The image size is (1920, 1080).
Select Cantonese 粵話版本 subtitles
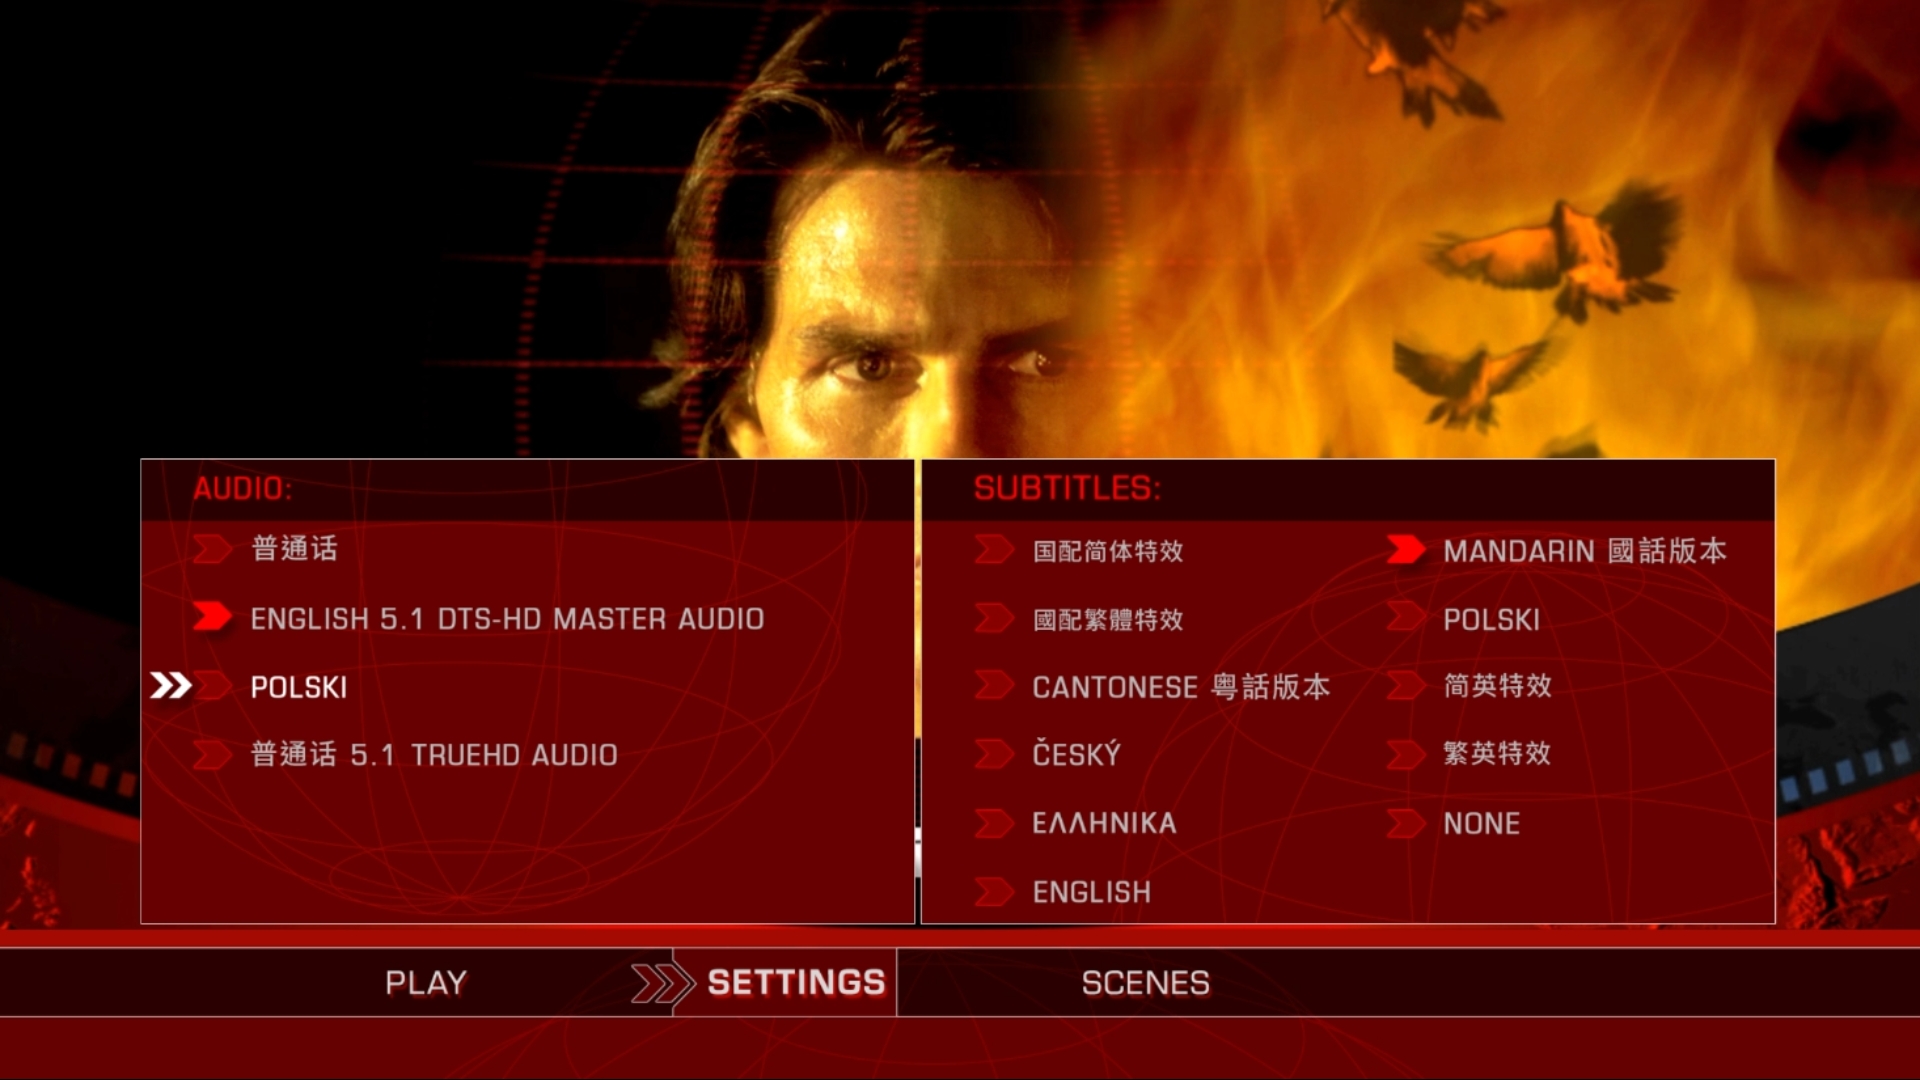[1181, 687]
